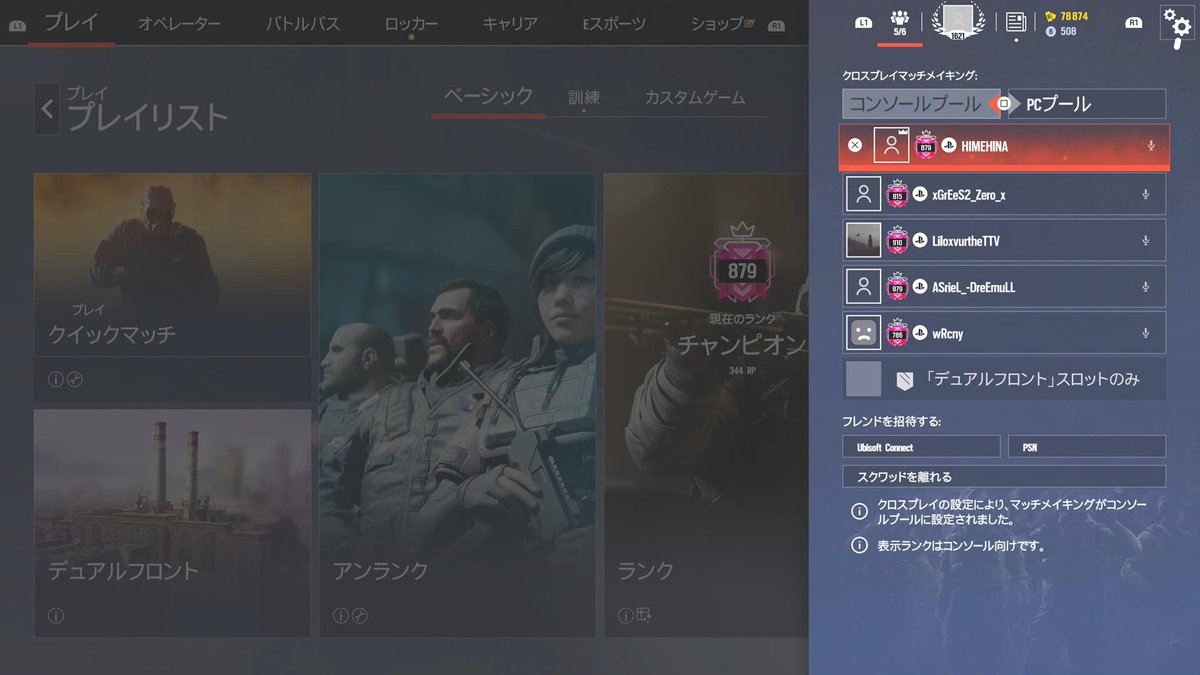The image size is (1200, 675).
Task: Click the shield icon in the Dual Front slot
Action: pyautogui.click(x=903, y=380)
